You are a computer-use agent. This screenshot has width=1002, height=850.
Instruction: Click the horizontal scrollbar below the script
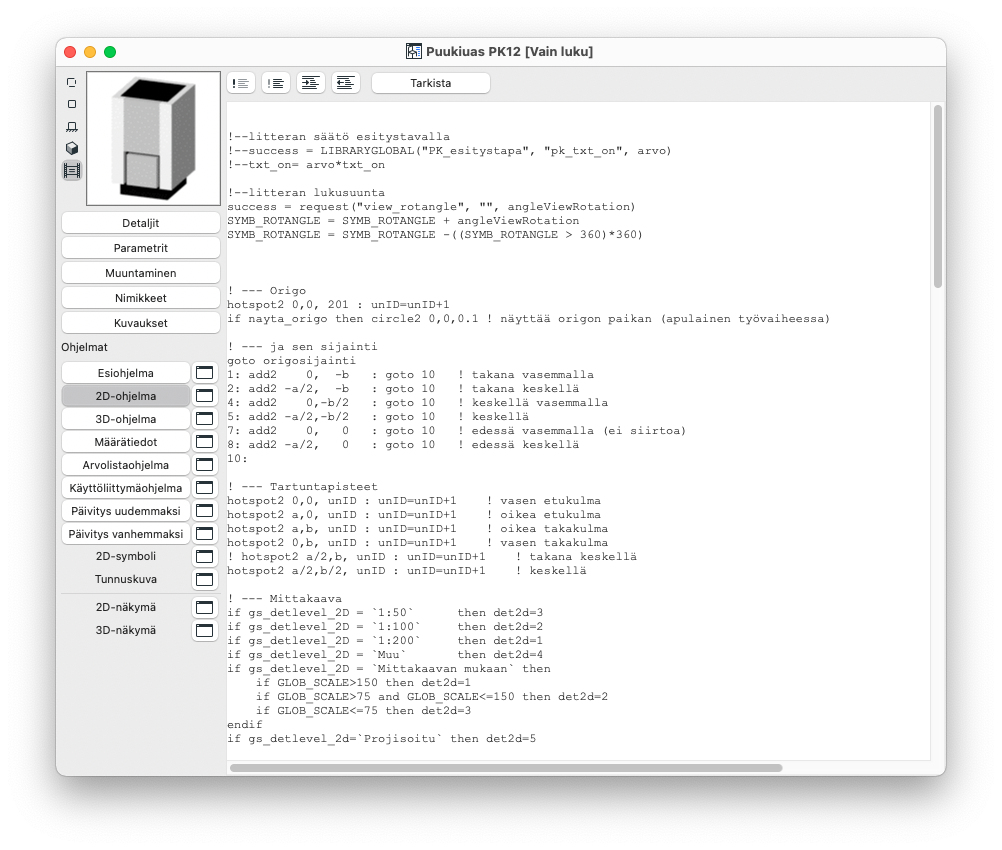[505, 768]
